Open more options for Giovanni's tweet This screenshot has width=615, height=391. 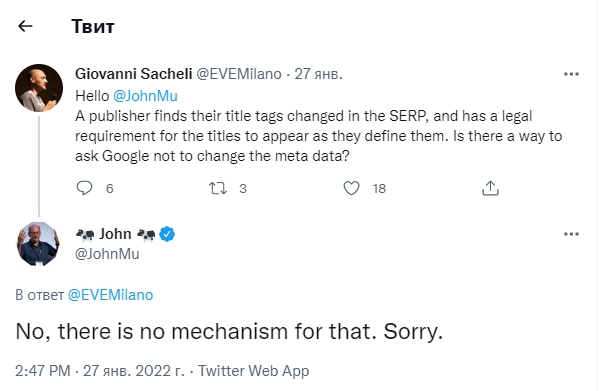(571, 74)
